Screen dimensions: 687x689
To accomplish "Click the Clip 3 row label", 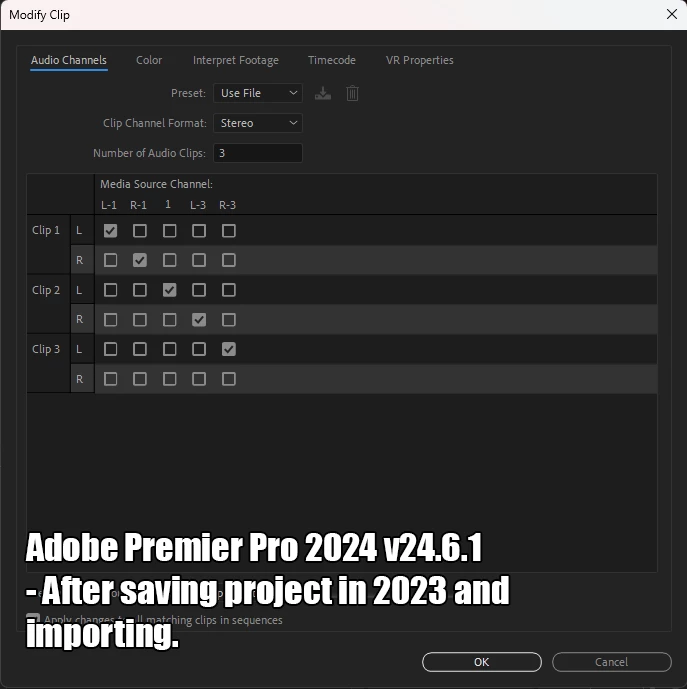I will (46, 349).
